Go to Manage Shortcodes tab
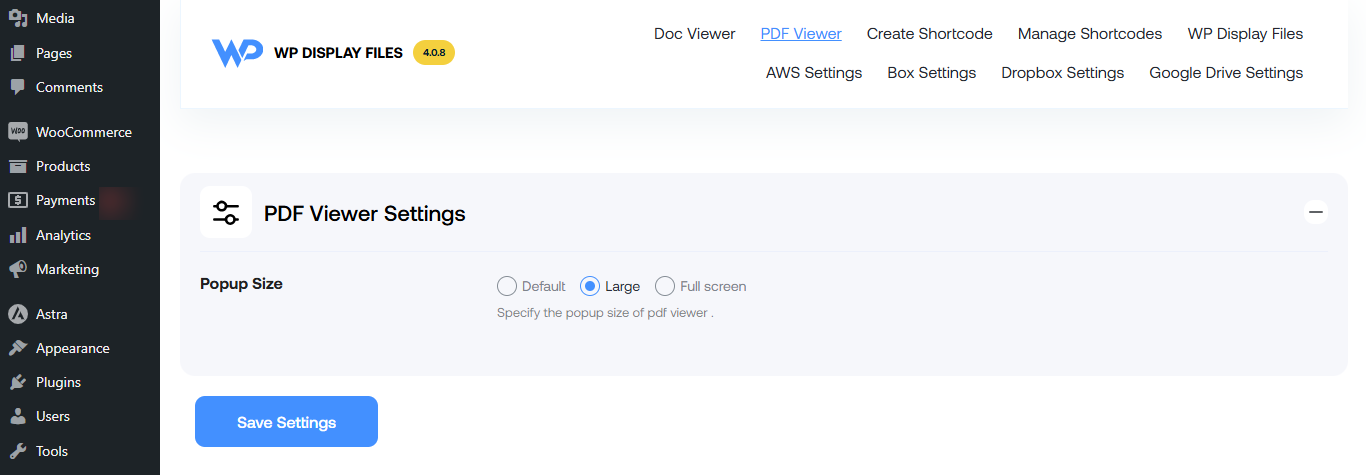1366x475 pixels. click(x=1090, y=33)
